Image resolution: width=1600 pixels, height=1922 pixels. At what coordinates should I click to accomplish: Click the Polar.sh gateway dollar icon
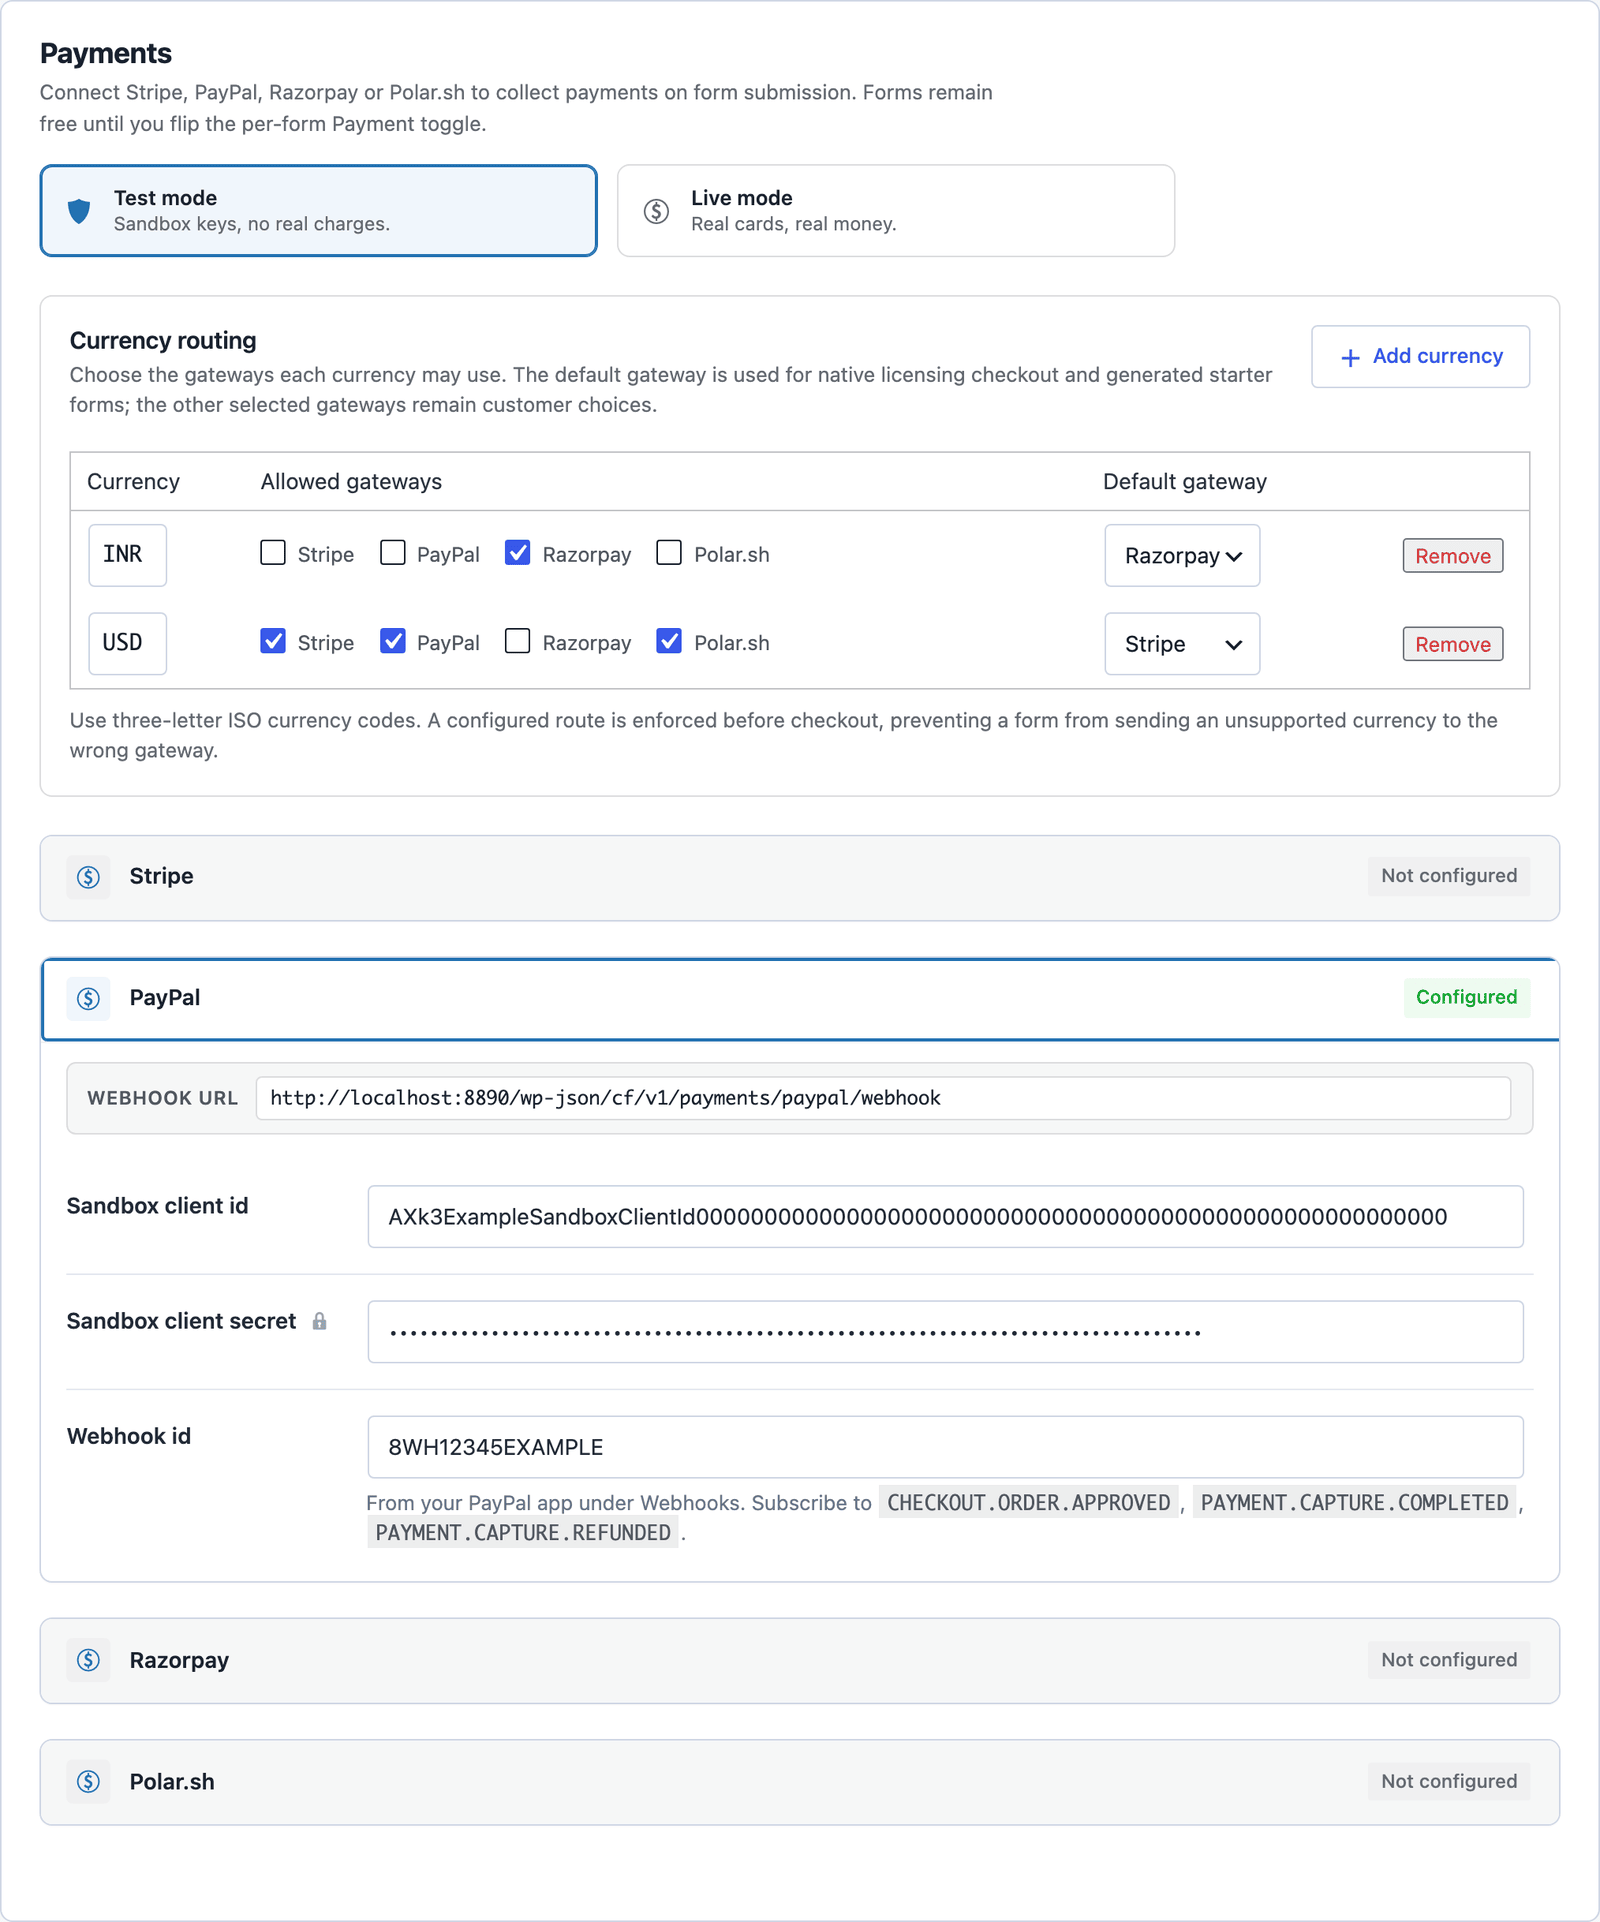coord(89,1781)
